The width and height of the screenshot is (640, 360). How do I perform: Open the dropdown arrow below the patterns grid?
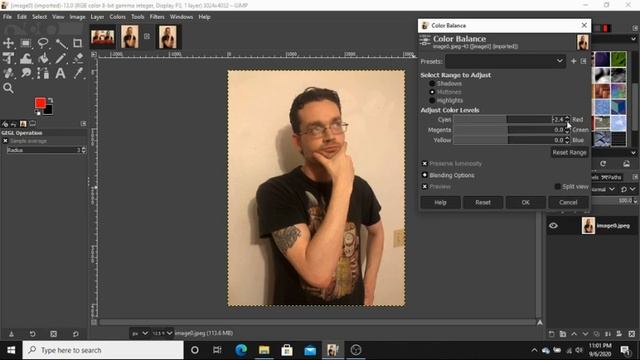(x=633, y=153)
